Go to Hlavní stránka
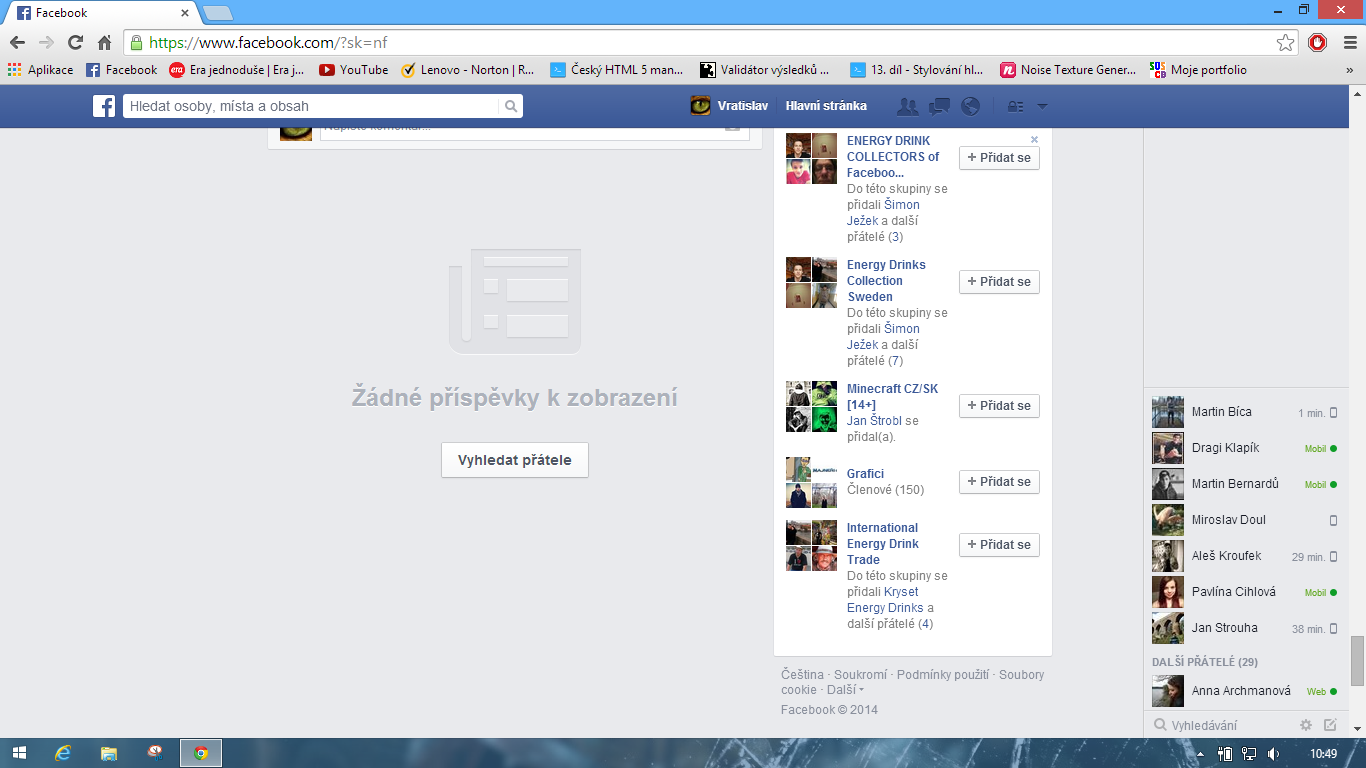Image resolution: width=1366 pixels, height=768 pixels. click(826, 106)
